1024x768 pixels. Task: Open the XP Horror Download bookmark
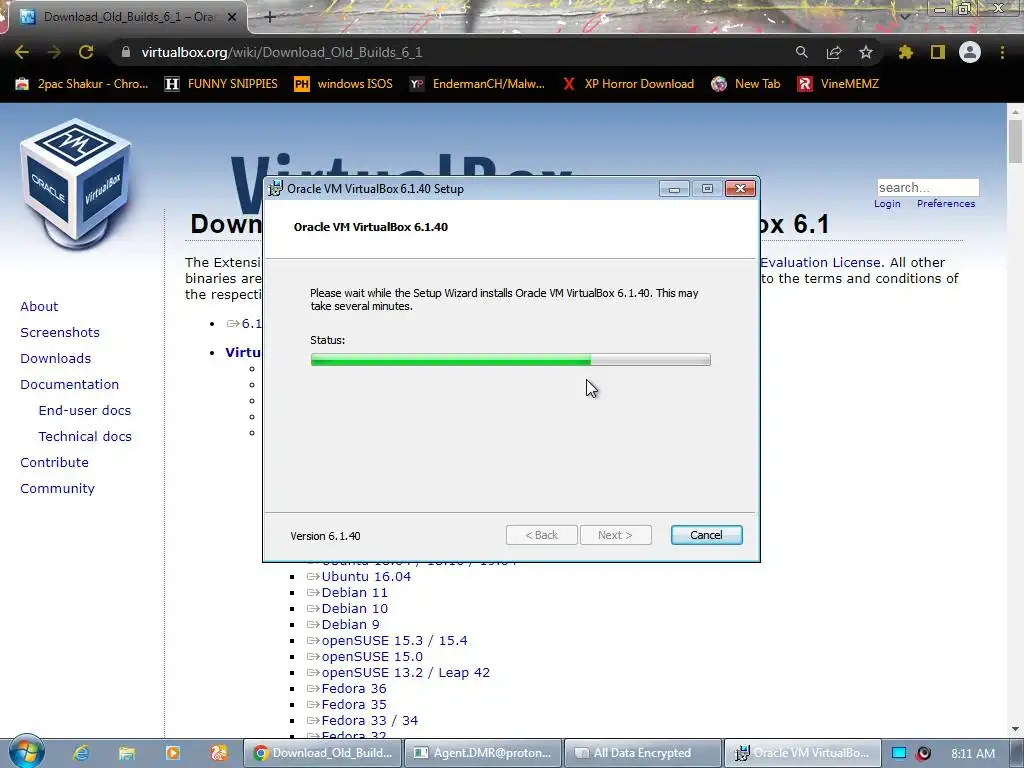[x=628, y=84]
